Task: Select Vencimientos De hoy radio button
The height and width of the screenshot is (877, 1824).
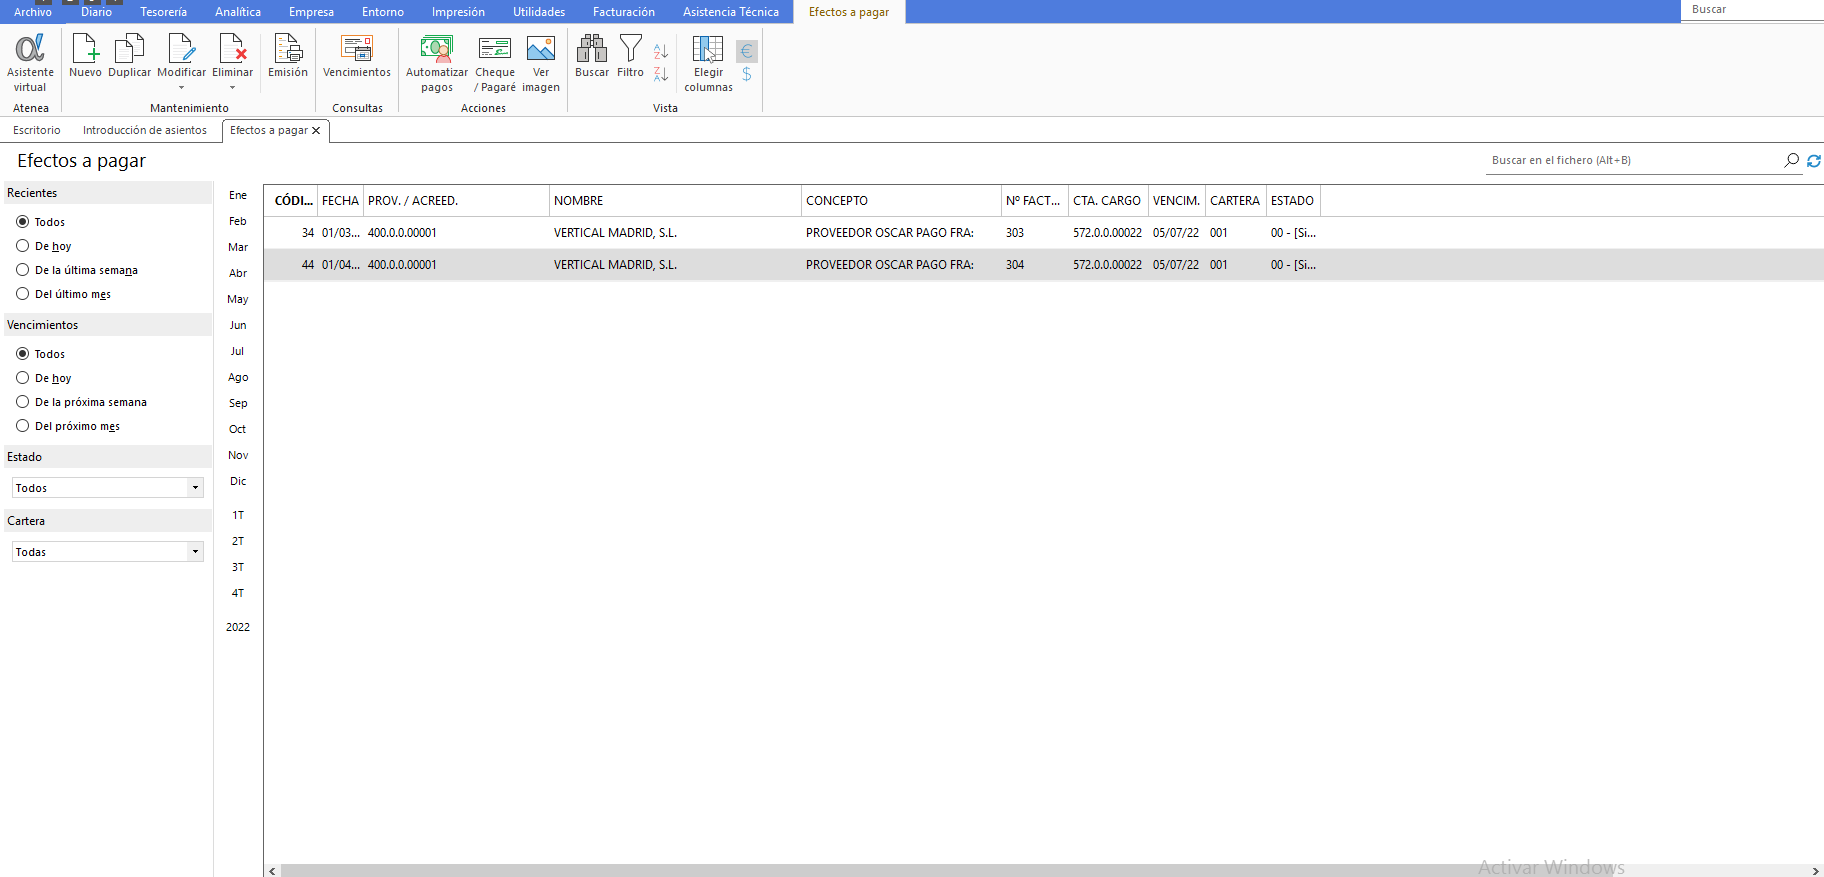Action: tap(22, 378)
